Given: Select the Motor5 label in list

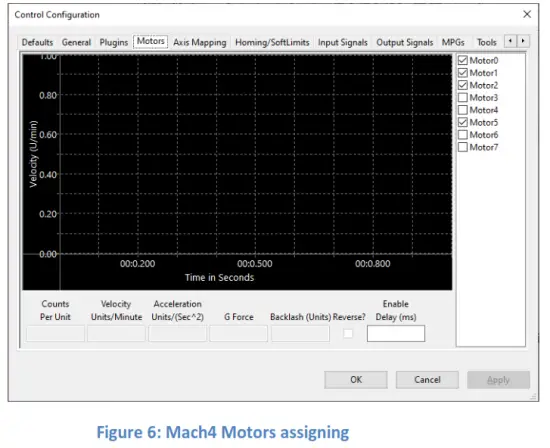Looking at the screenshot, I should click(x=484, y=122).
